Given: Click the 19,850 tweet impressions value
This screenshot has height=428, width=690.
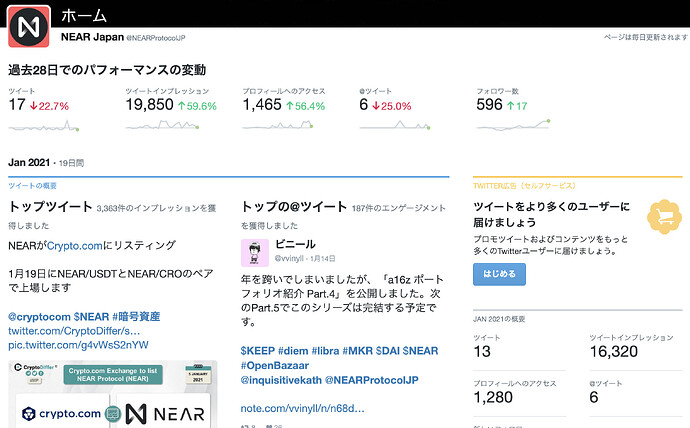Looking at the screenshot, I should tap(150, 105).
